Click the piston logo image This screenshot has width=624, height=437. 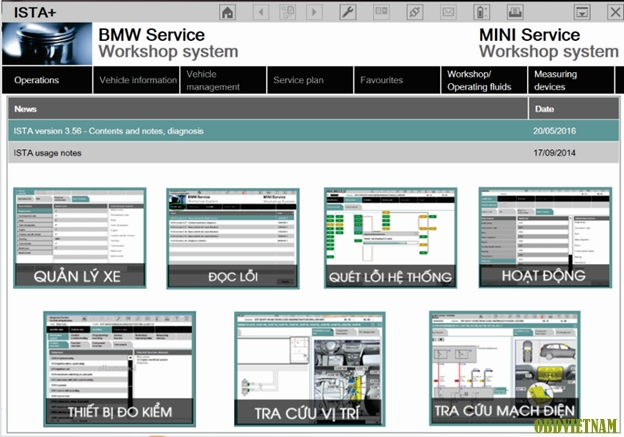tap(47, 44)
